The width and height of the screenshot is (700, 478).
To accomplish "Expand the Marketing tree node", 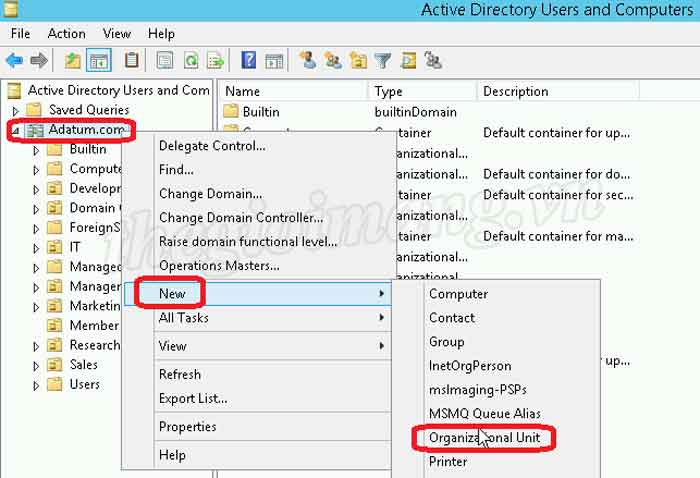I will pos(36,308).
